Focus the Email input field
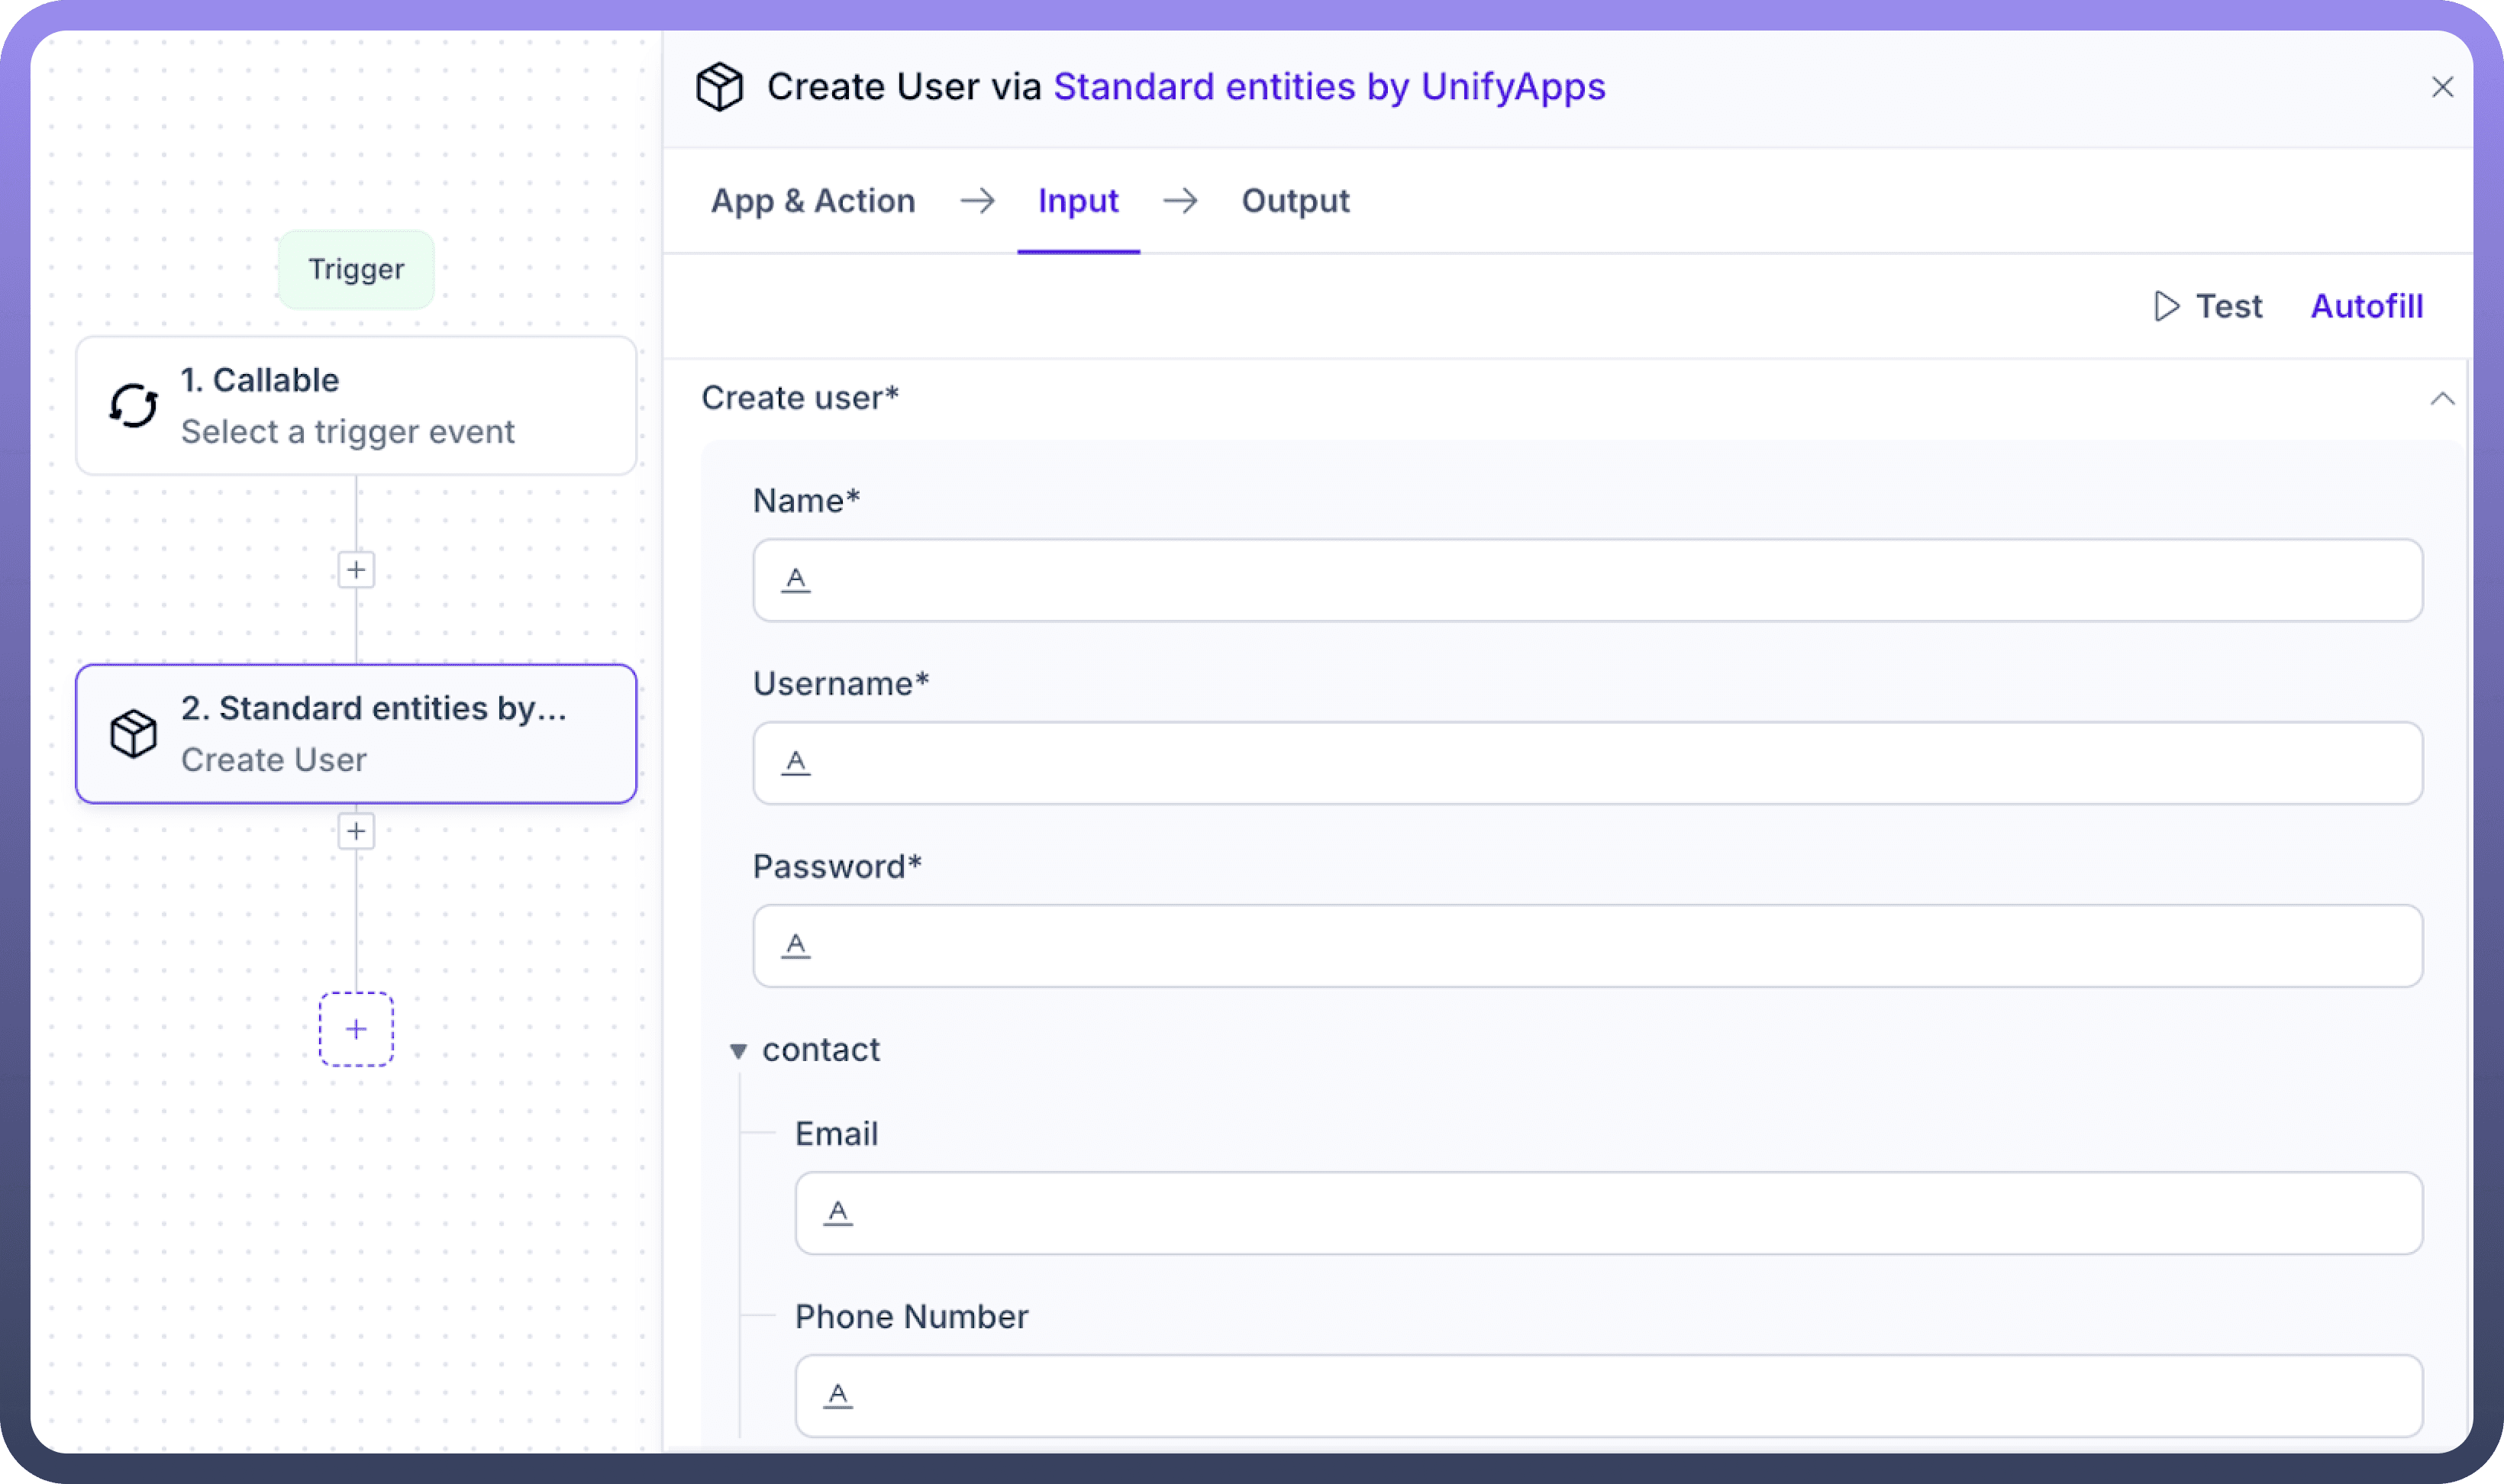 [1620, 1213]
